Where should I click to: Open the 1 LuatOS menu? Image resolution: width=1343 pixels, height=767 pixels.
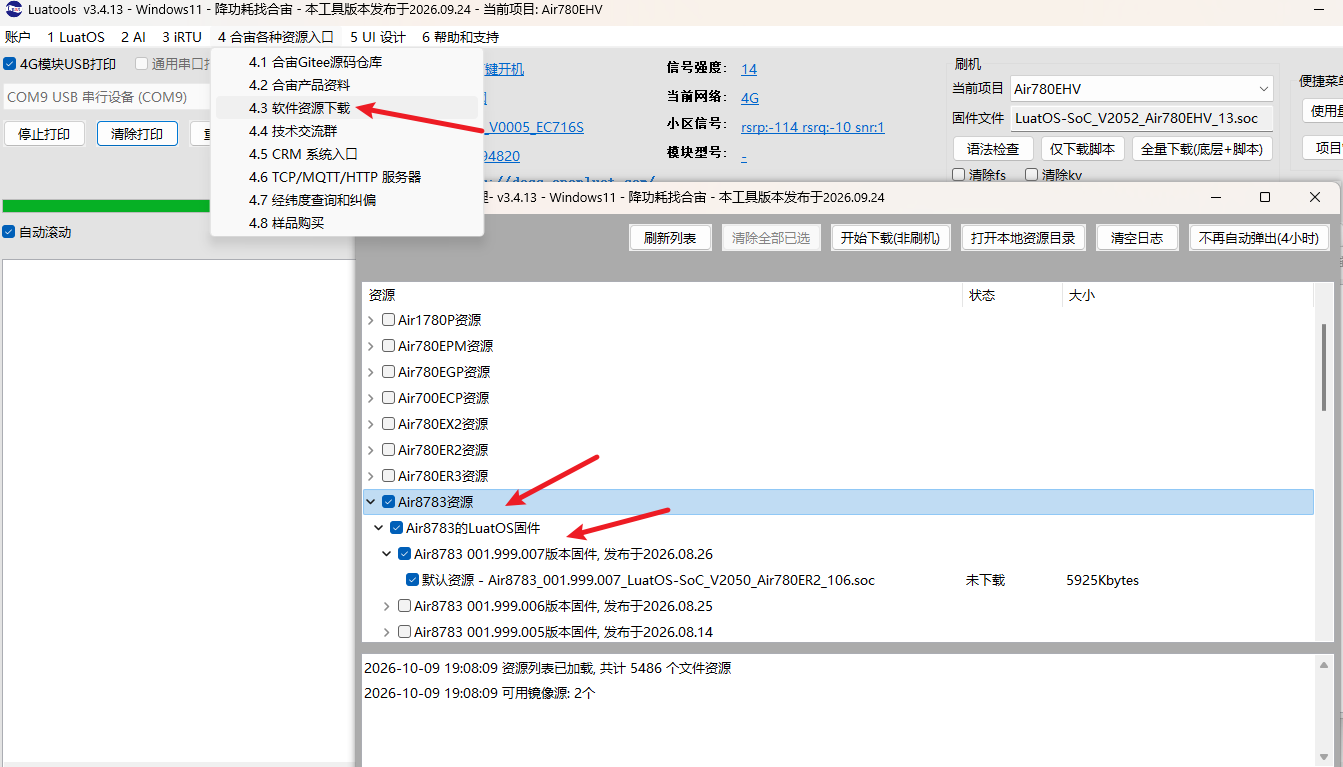tap(76, 37)
